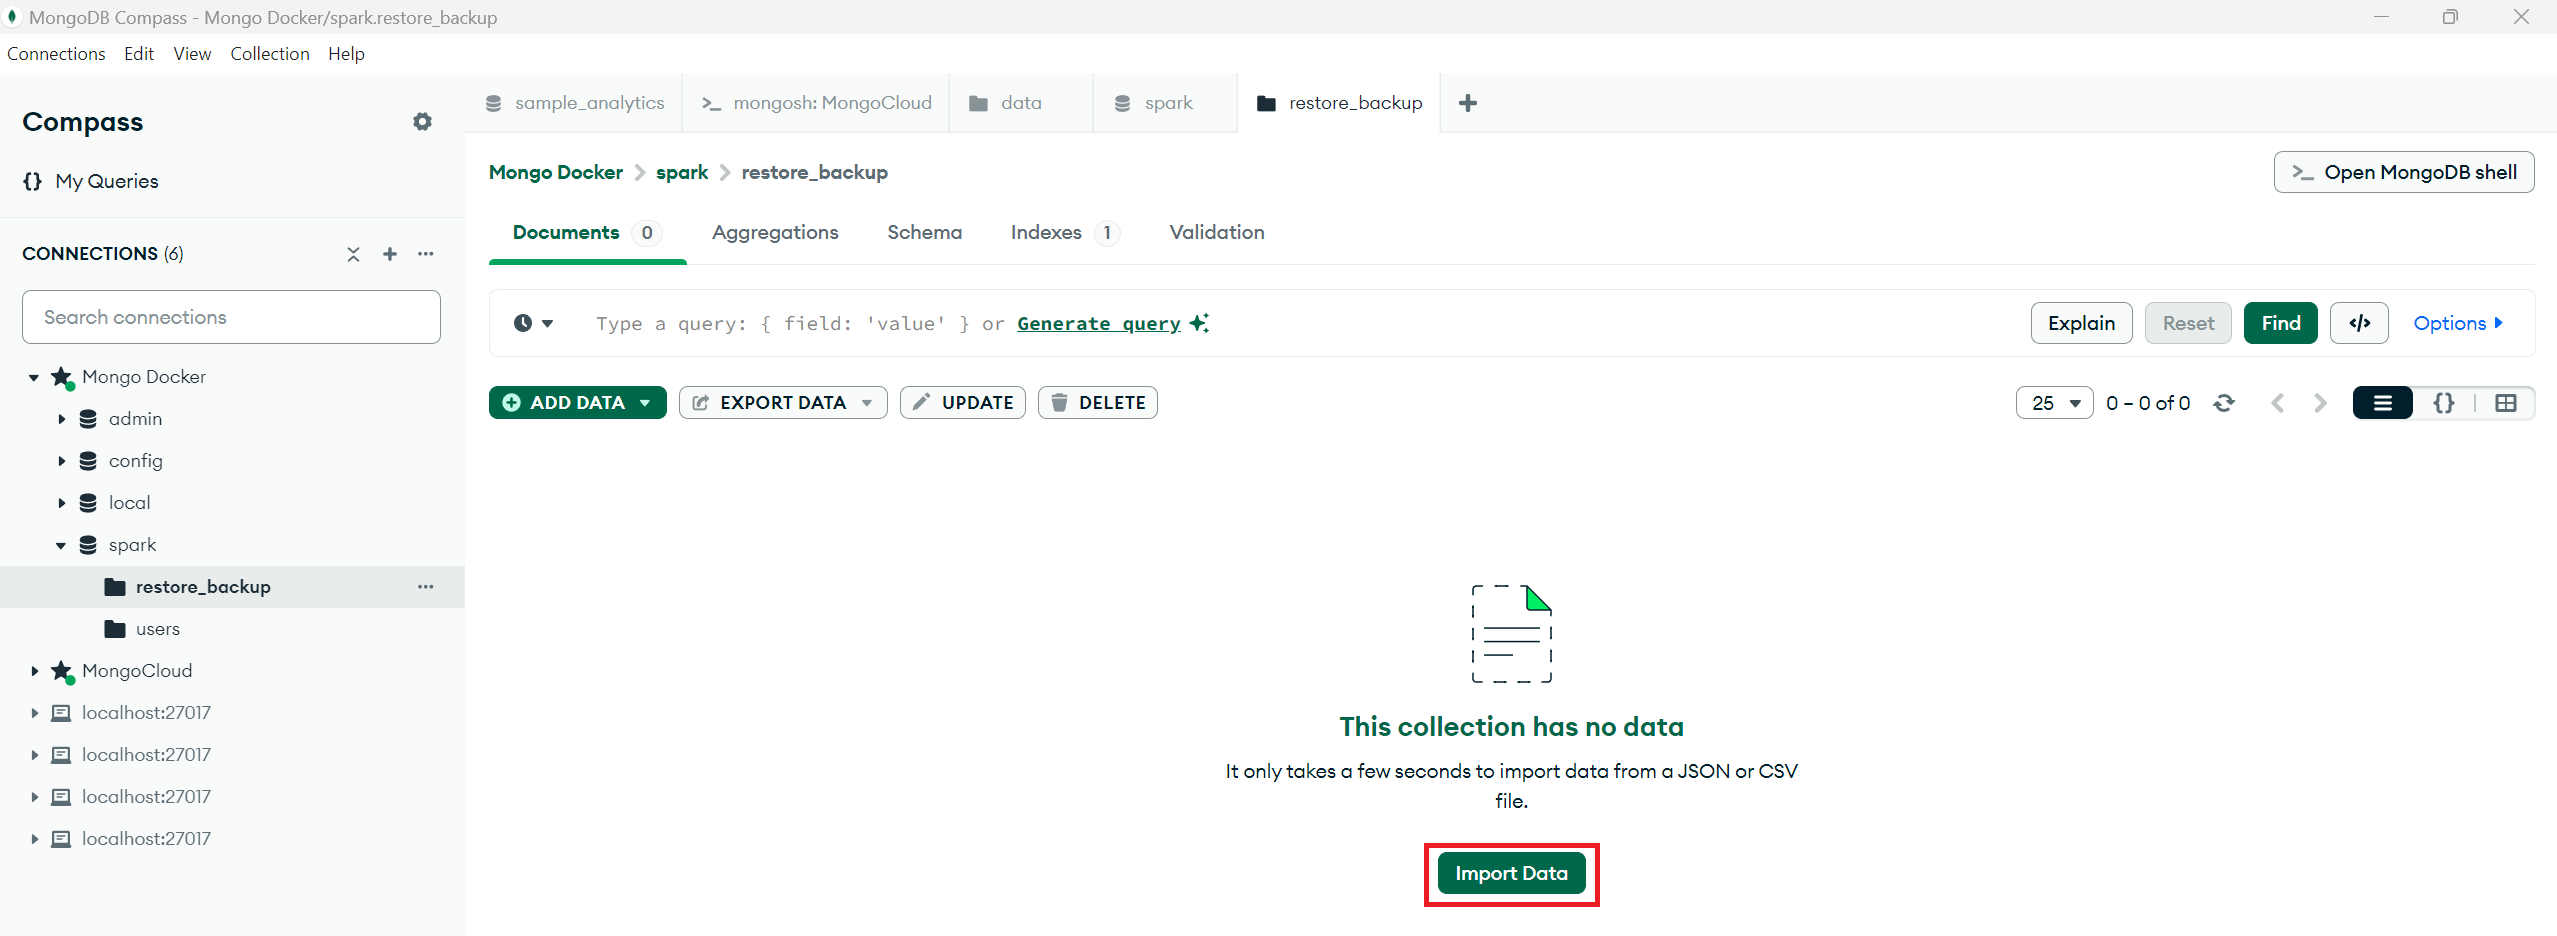
Task: Click Mongo Docker breadcrumb link
Action: tap(556, 172)
